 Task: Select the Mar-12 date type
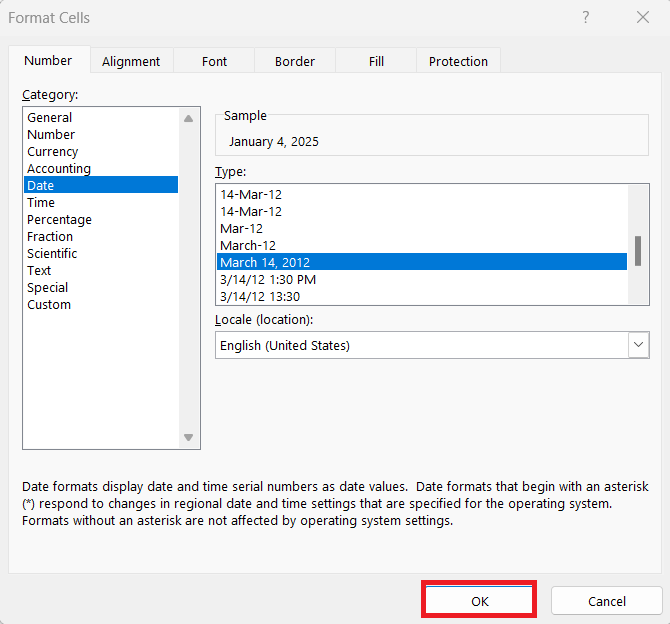pos(422,229)
